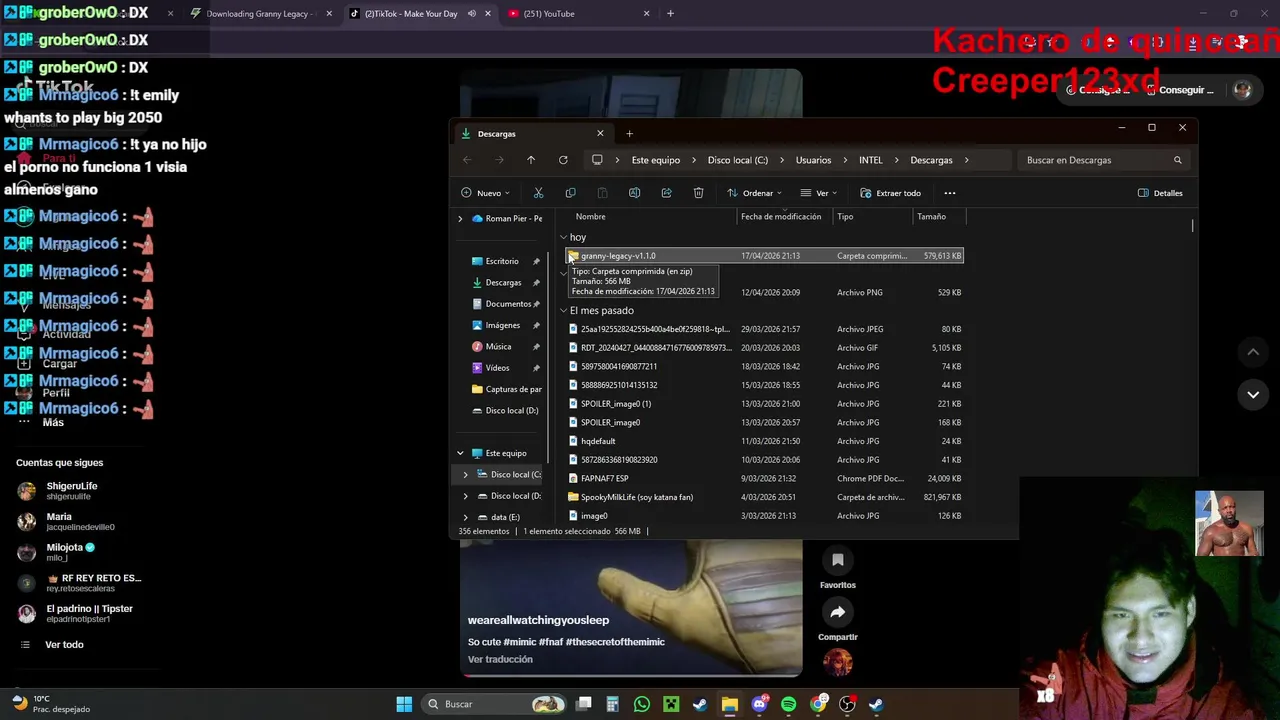Click Extraer todo button
This screenshot has width=1280, height=720.
(891, 193)
